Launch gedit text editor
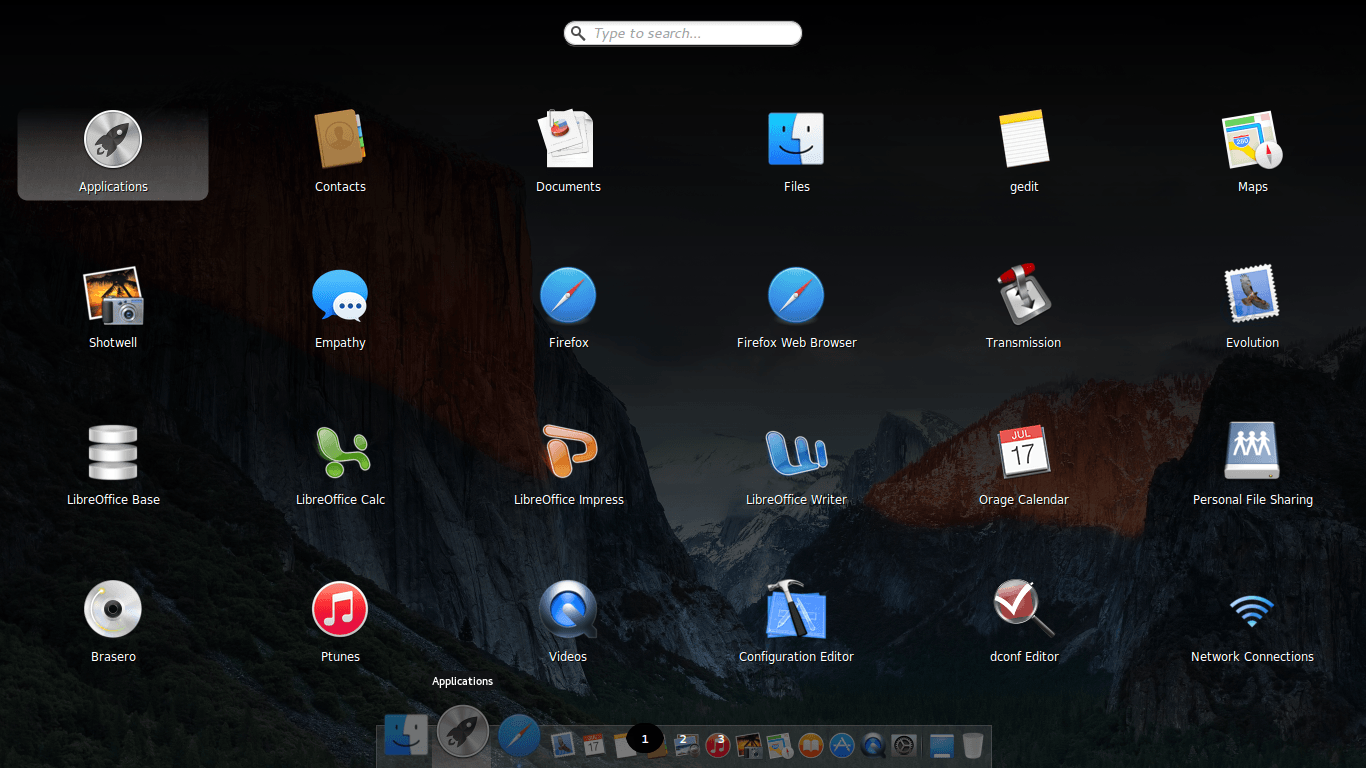Viewport: 1366px width, 768px height. click(1024, 153)
